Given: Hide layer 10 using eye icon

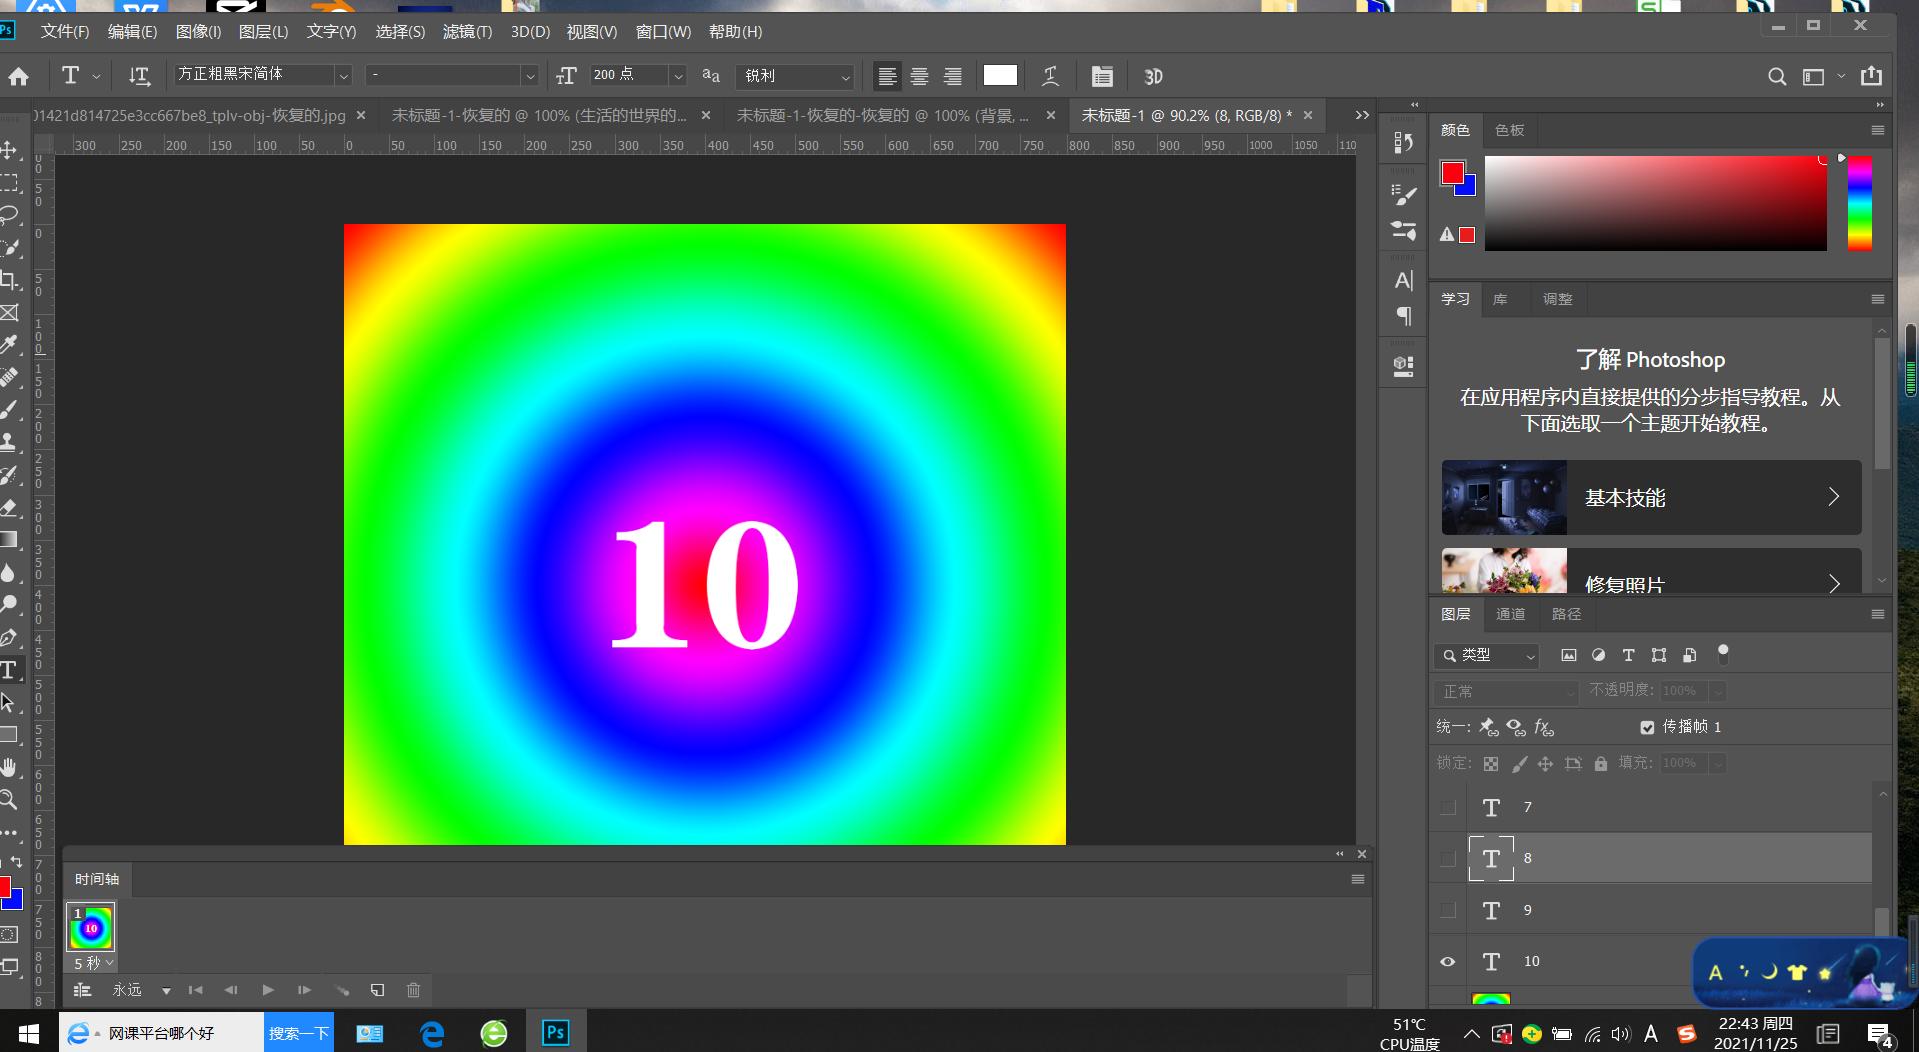Looking at the screenshot, I should coord(1447,961).
